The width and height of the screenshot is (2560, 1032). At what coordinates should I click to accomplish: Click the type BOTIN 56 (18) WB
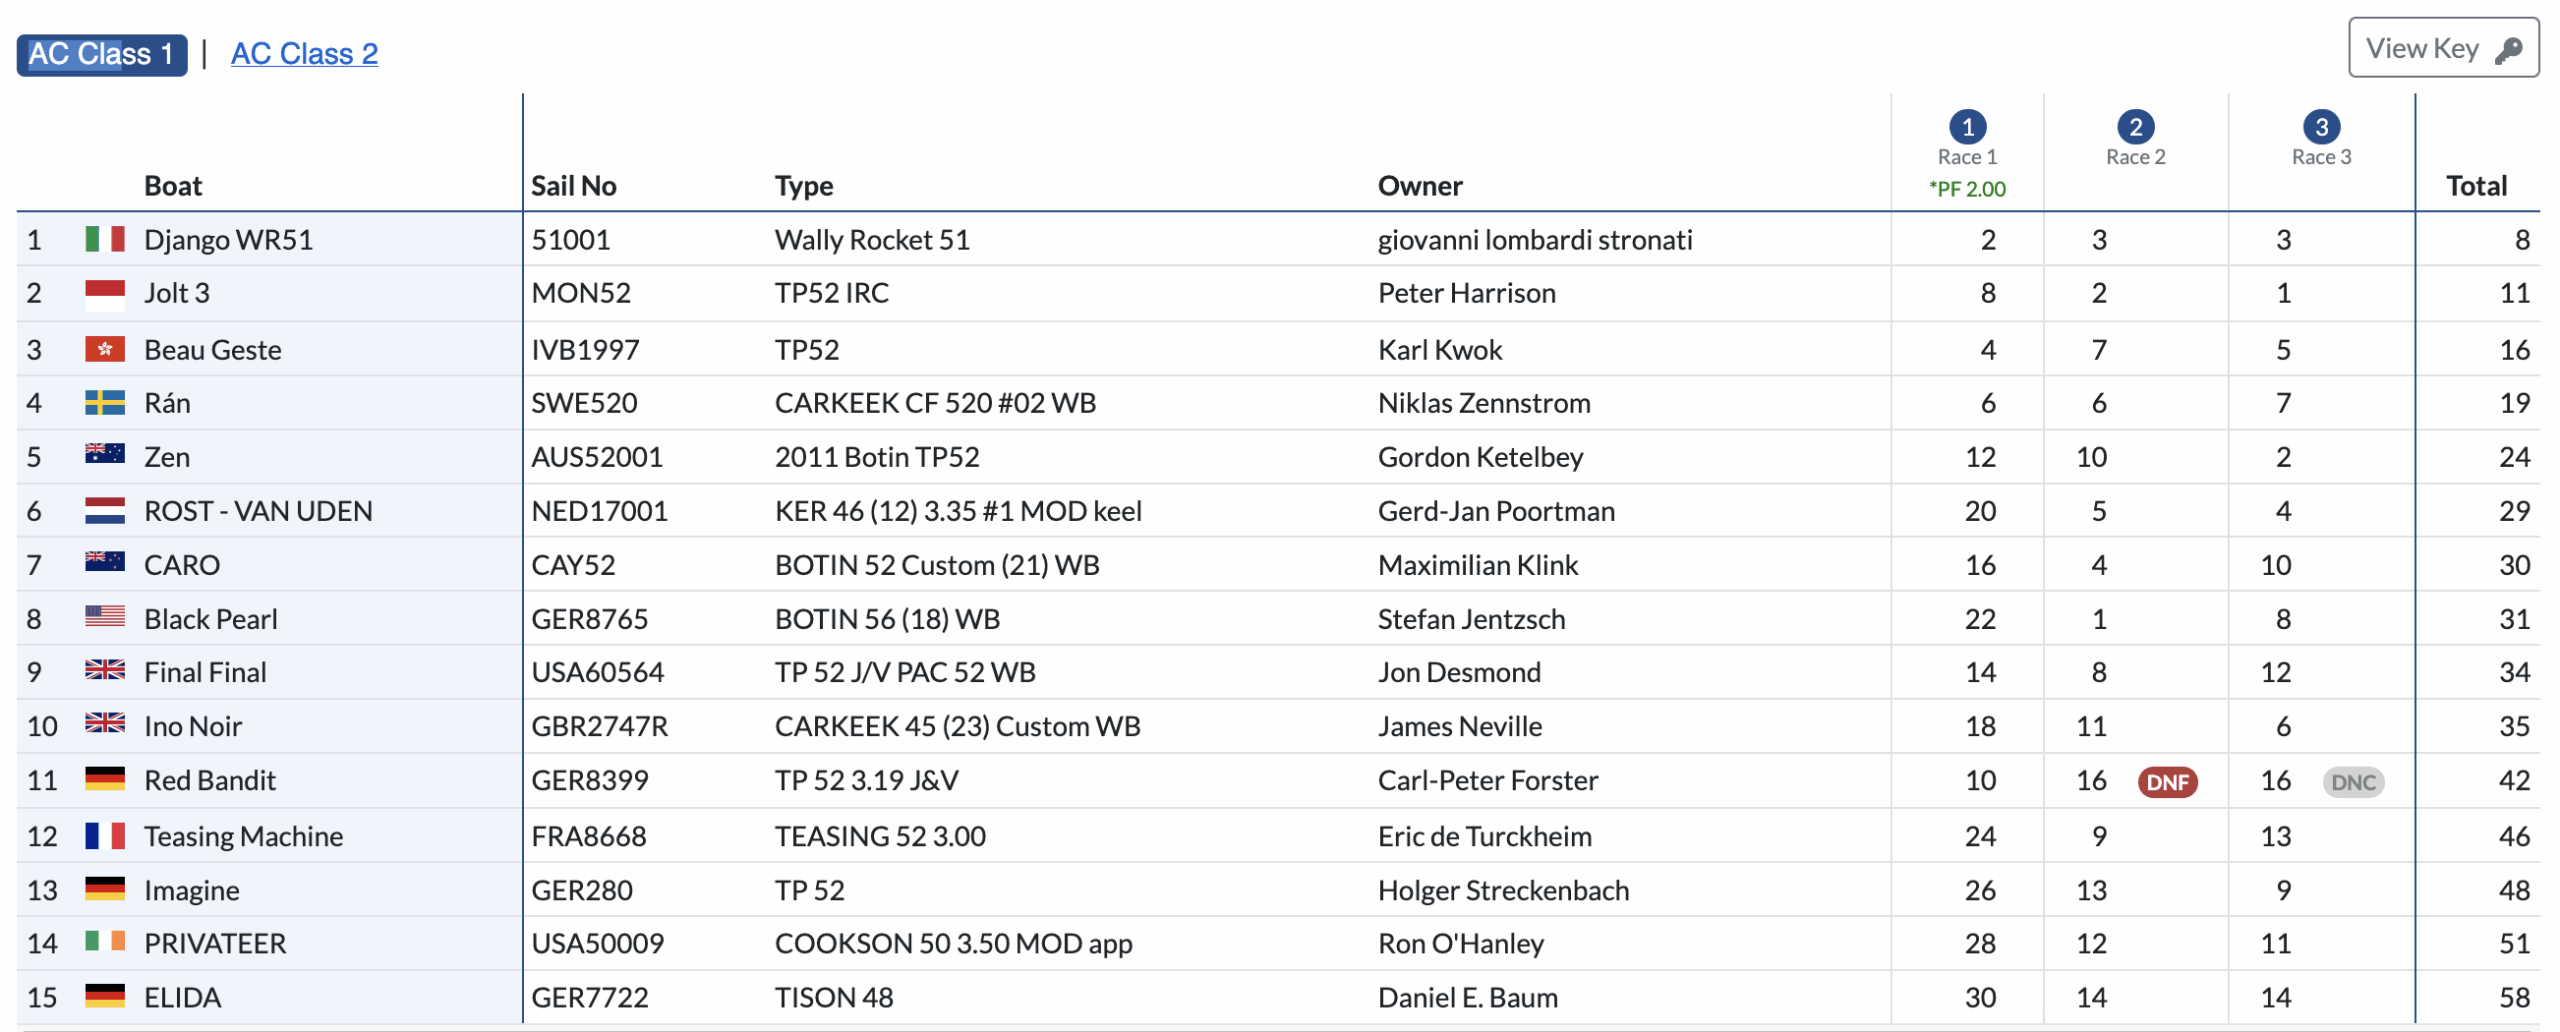click(887, 619)
